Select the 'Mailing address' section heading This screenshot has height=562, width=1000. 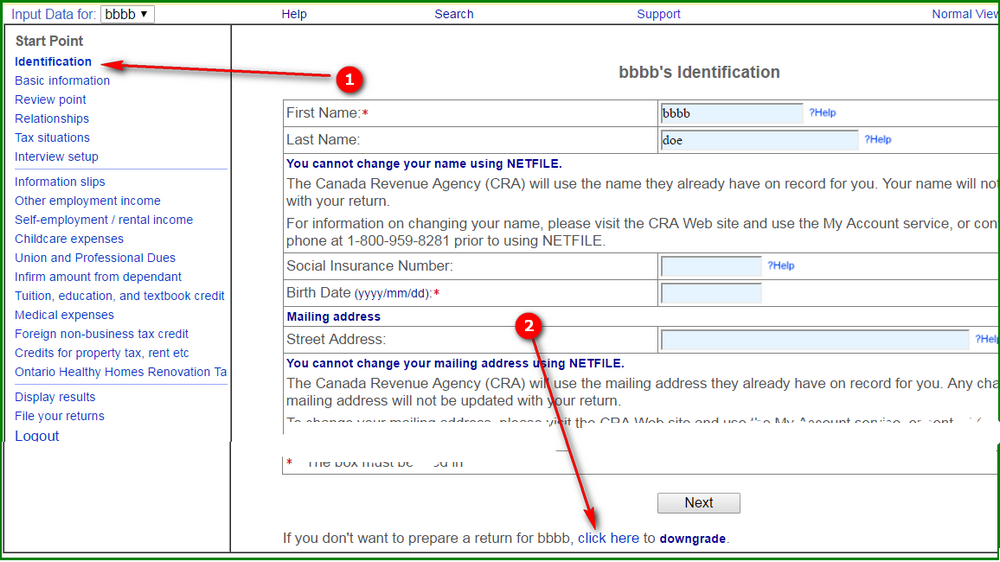tap(334, 317)
